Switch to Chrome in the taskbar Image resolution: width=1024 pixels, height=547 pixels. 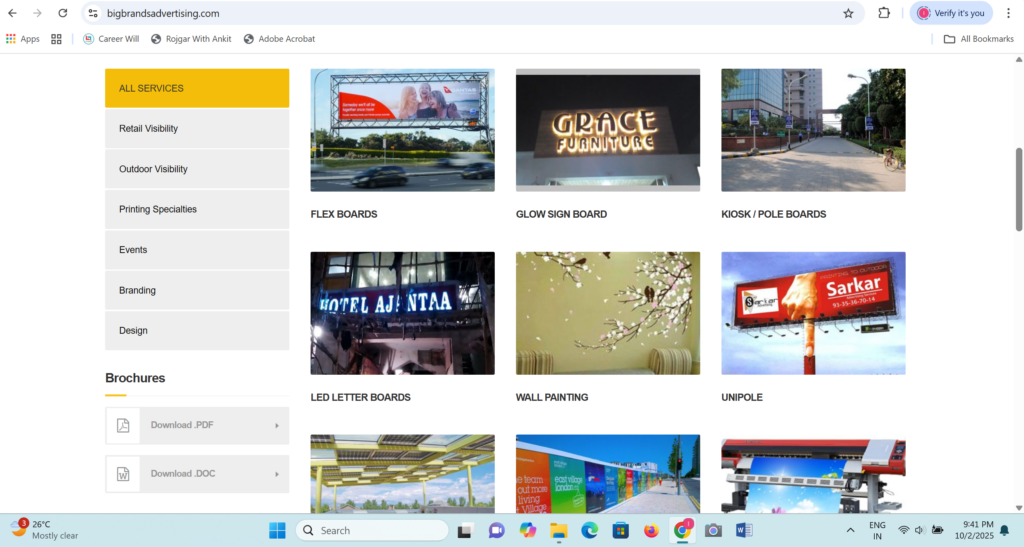point(682,531)
